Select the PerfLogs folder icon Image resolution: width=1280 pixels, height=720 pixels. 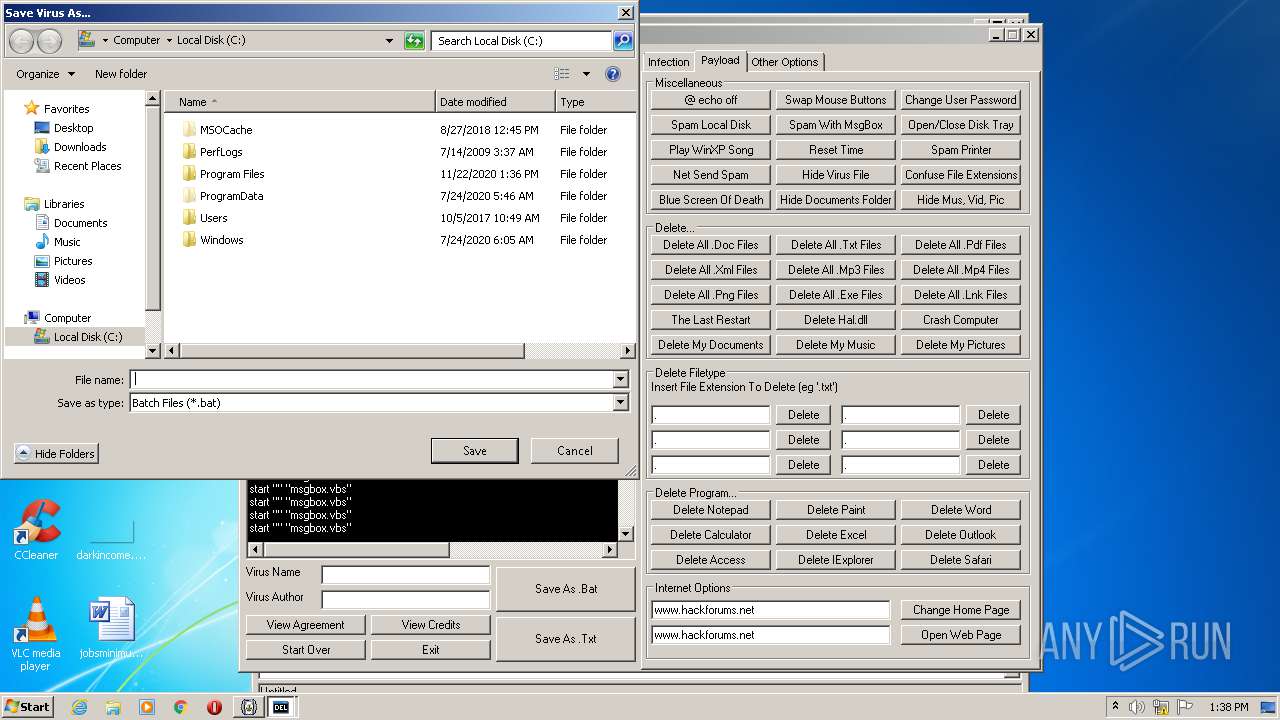189,152
